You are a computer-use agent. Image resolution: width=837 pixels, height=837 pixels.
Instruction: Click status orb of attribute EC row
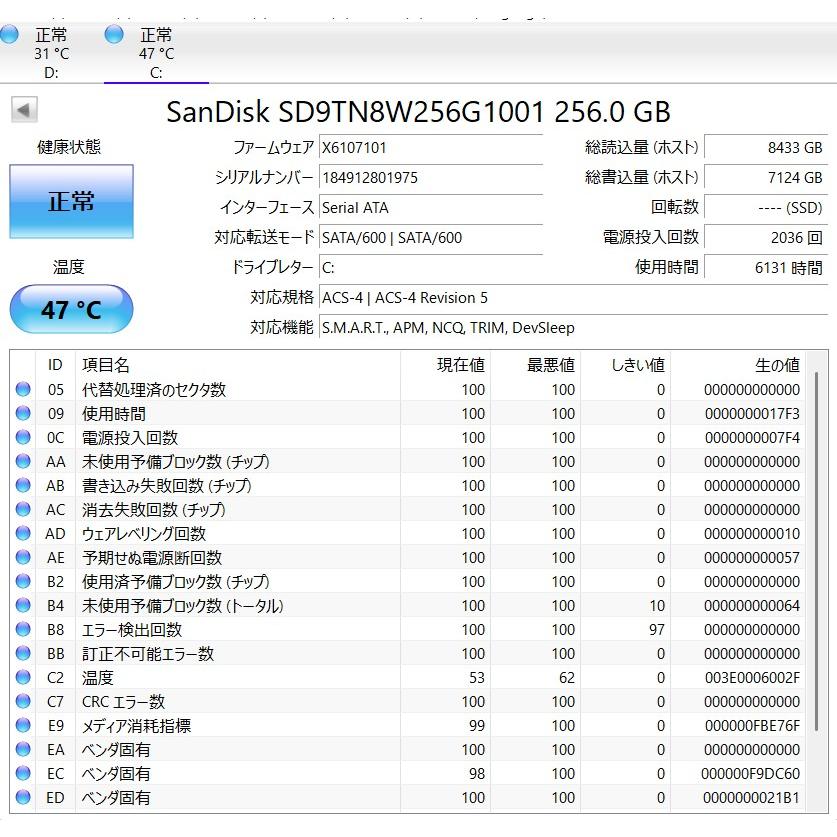pos(23,773)
